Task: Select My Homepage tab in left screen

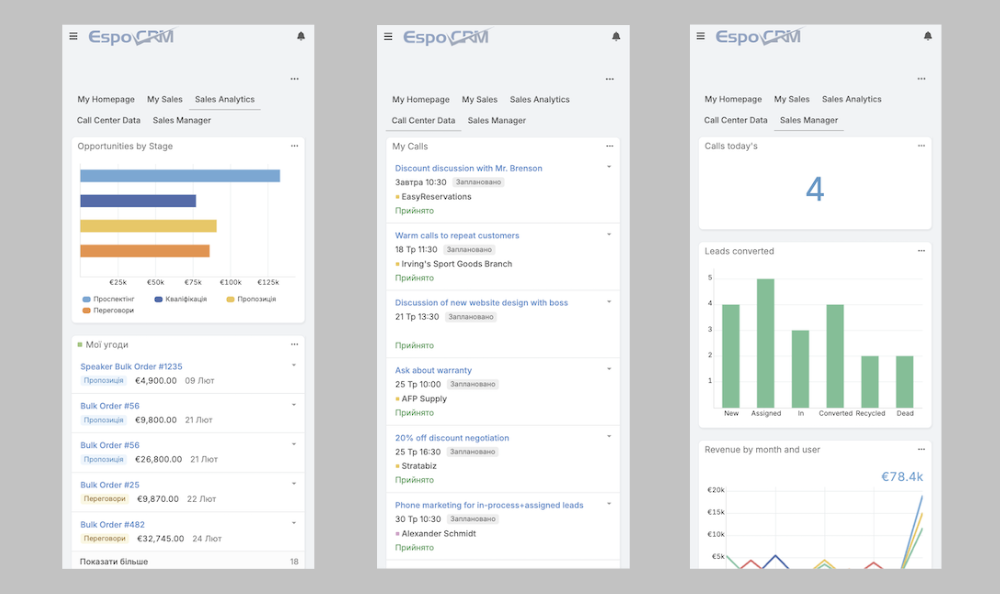Action: 106,100
